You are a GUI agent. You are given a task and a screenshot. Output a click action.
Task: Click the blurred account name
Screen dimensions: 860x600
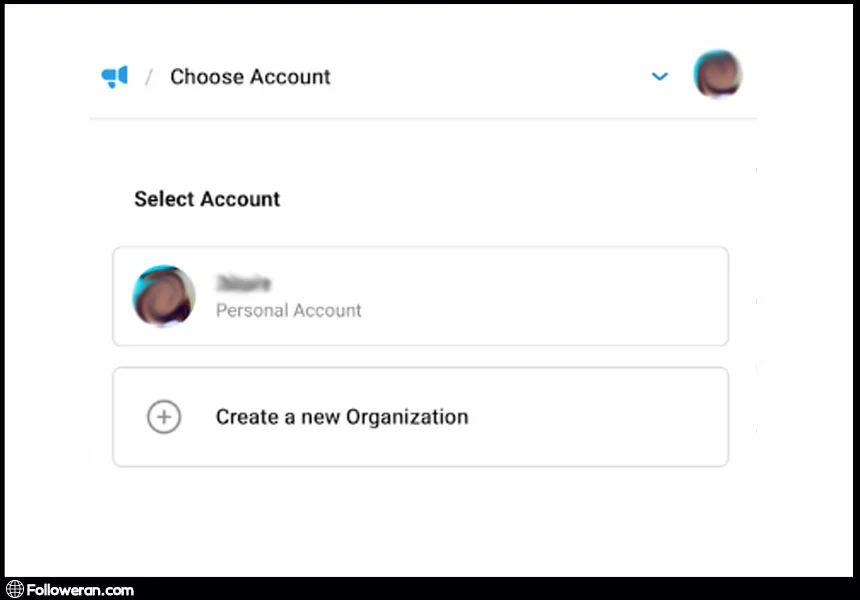click(x=245, y=284)
